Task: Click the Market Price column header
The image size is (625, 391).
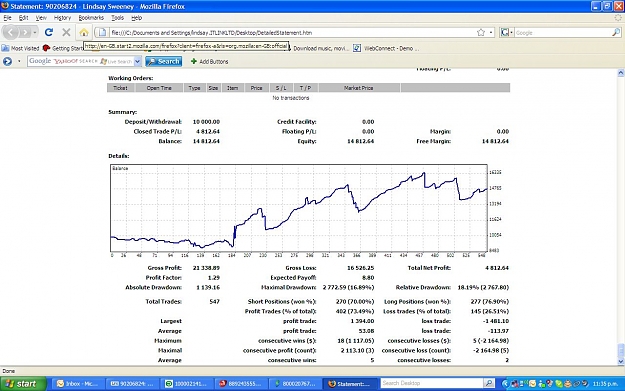Action: click(x=359, y=88)
